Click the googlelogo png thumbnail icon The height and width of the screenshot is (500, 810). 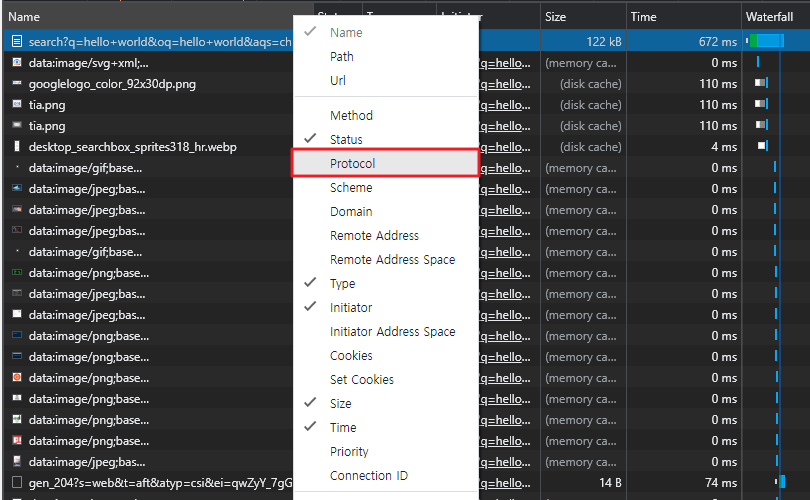point(17,83)
